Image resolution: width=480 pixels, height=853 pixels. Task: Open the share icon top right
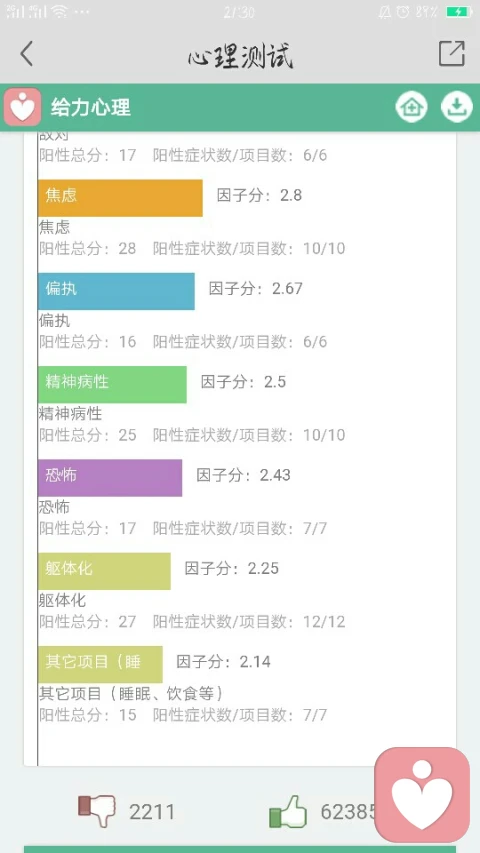[x=452, y=53]
